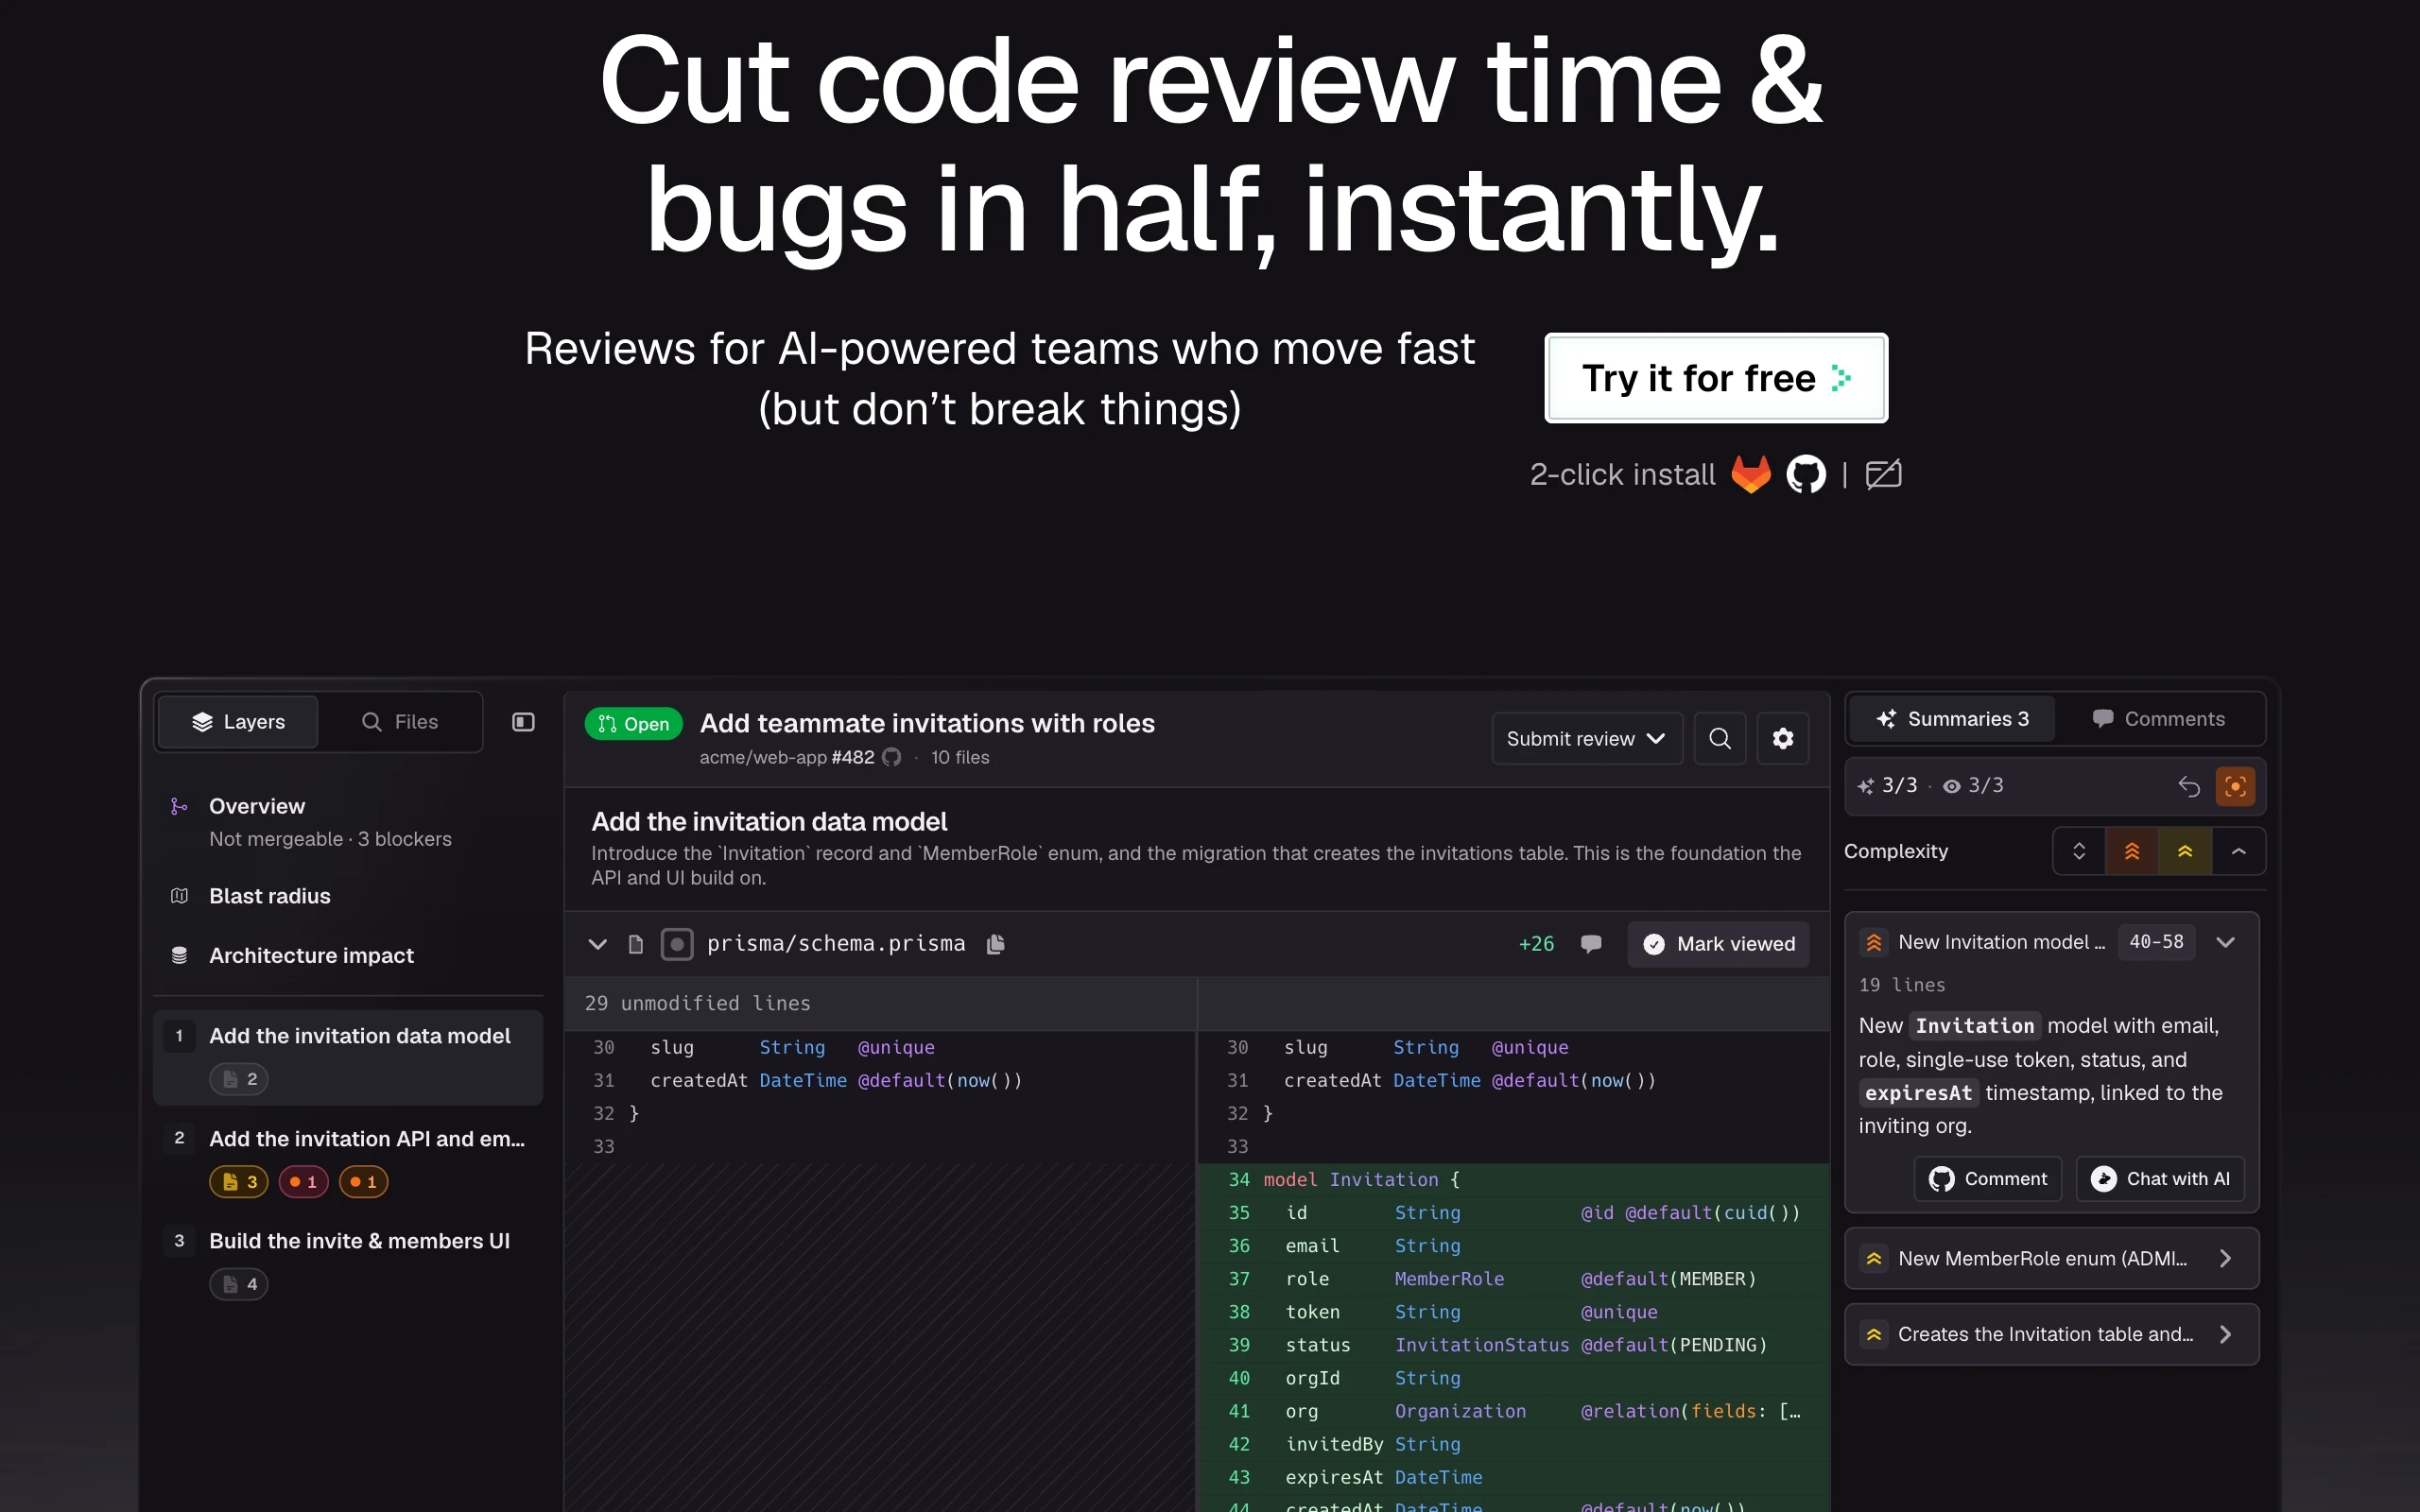Click the 4 files badge on layer 3
Viewport: 2420px width, 1512px height.
point(239,1284)
